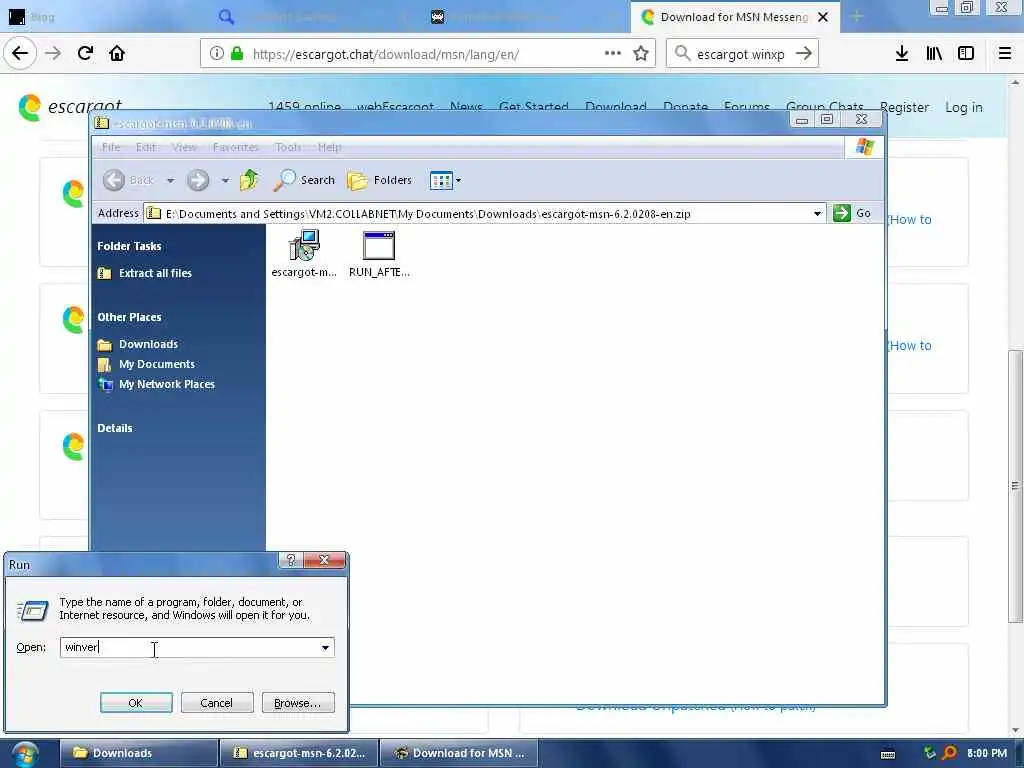
Task: Open page actions three-dot menu
Action: click(613, 53)
